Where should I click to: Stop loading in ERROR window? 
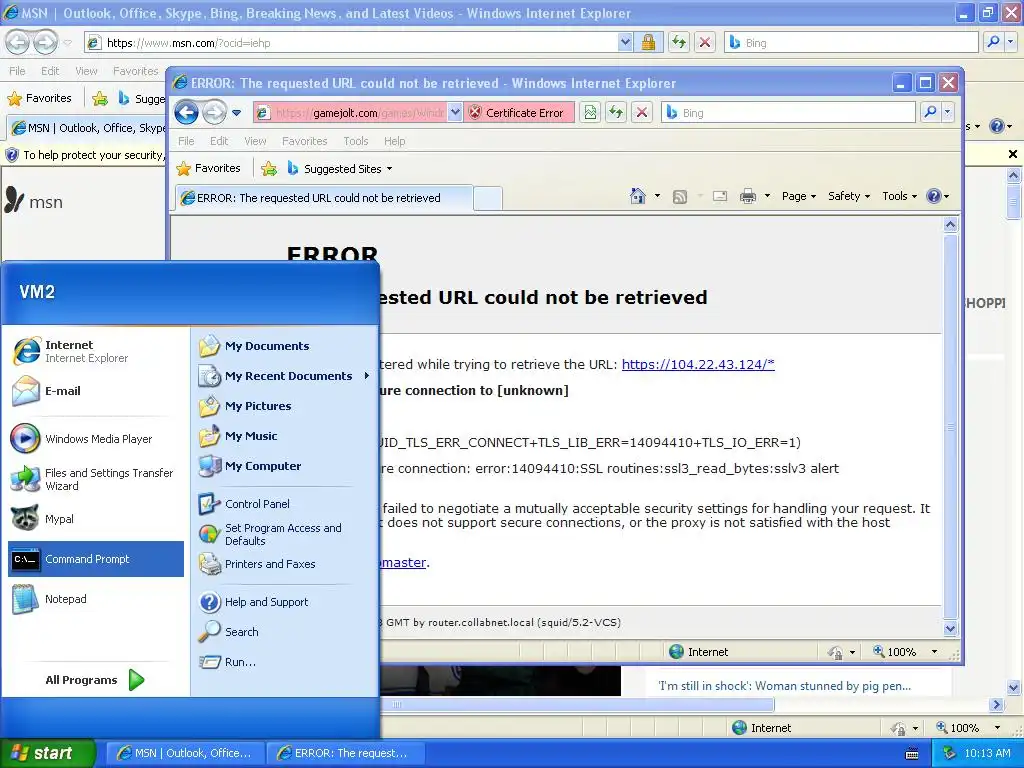pyautogui.click(x=641, y=112)
